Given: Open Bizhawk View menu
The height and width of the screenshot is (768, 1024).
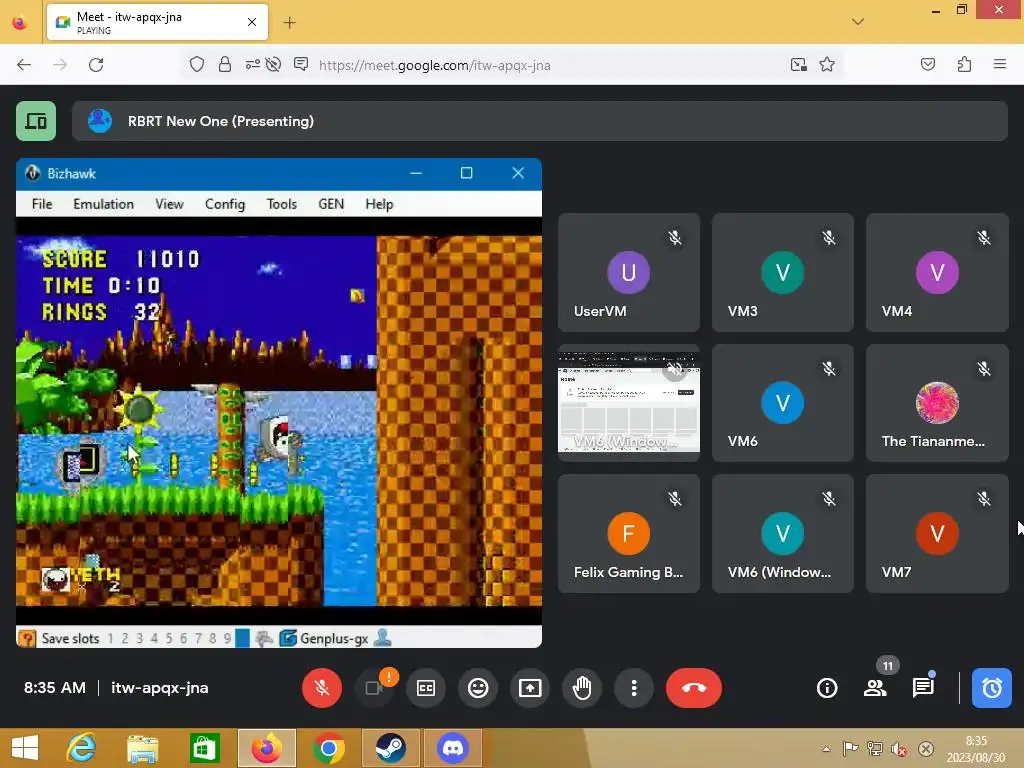Looking at the screenshot, I should pos(169,204).
